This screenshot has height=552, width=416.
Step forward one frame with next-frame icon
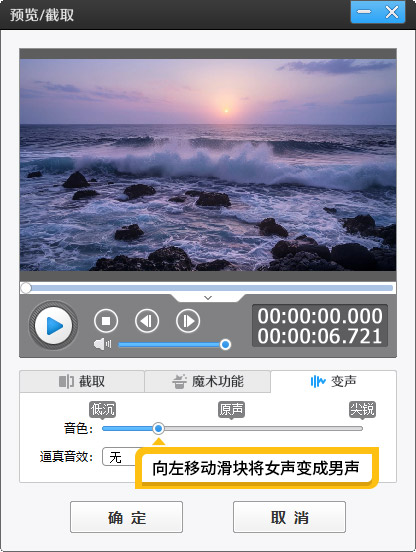(x=188, y=321)
